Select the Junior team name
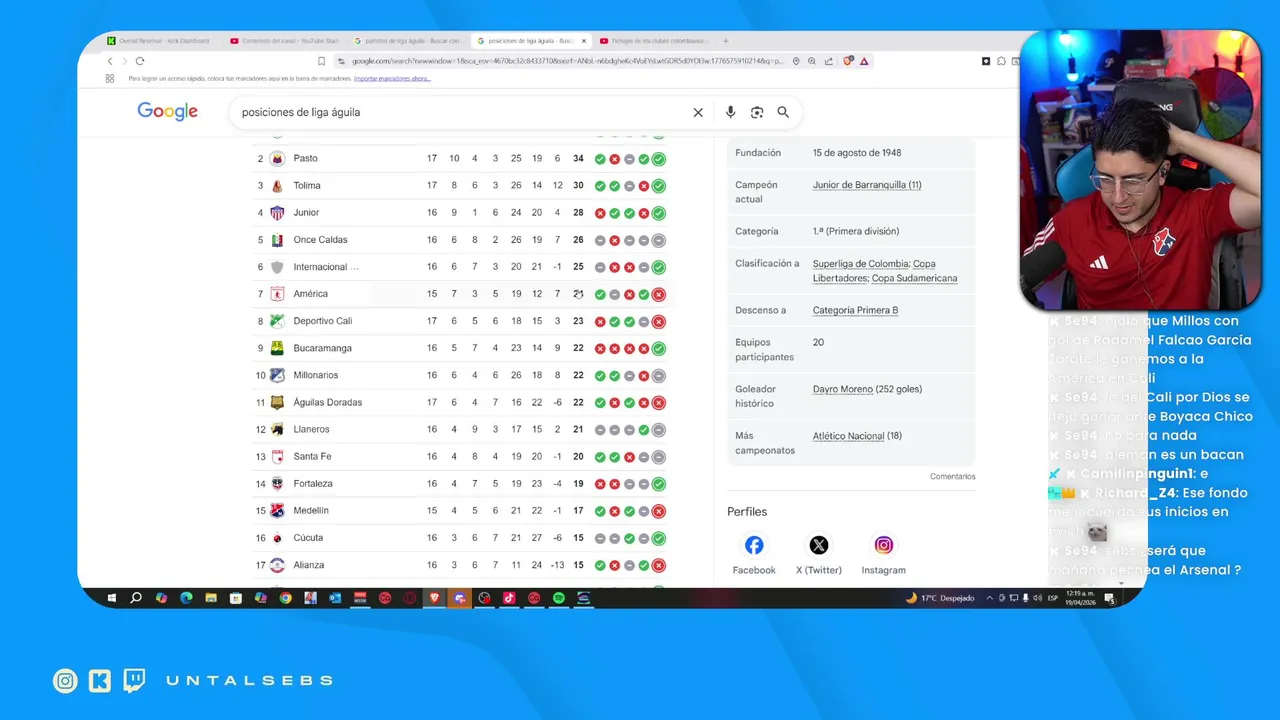This screenshot has width=1280, height=720. (x=306, y=212)
